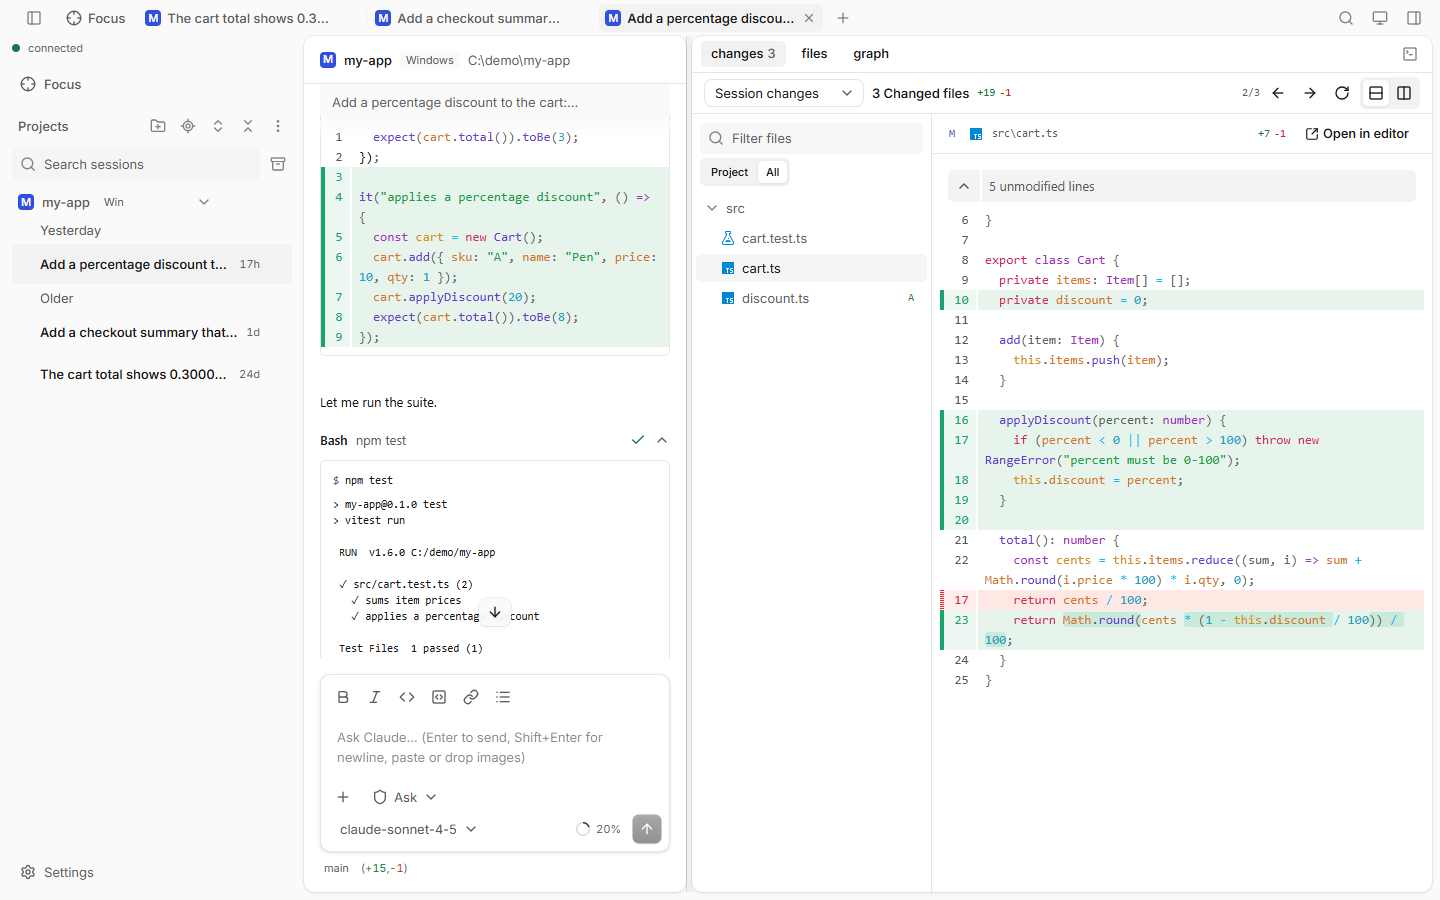The height and width of the screenshot is (900, 1440).
Task: Click the archive icon next to Search sessions
Action: coord(278,164)
